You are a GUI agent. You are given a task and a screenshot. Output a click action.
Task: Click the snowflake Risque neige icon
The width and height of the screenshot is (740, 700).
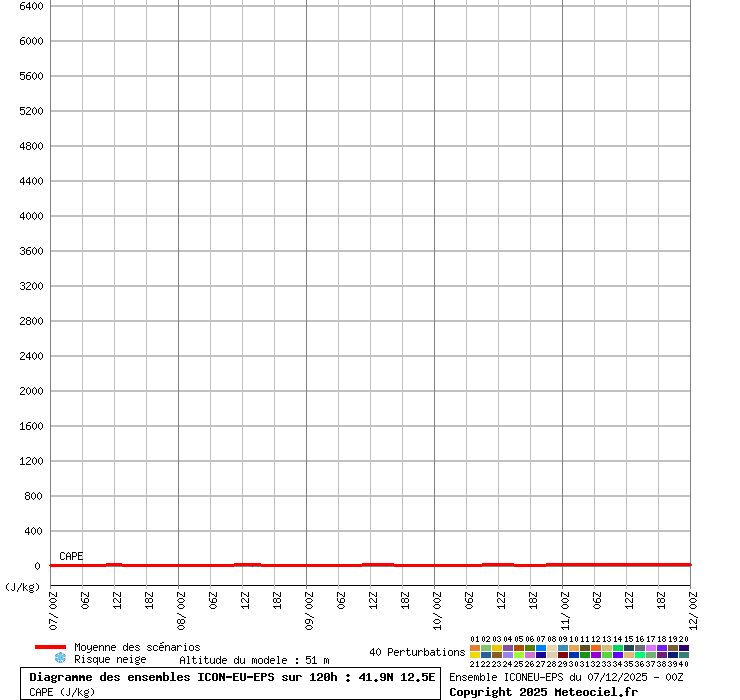(x=60, y=658)
